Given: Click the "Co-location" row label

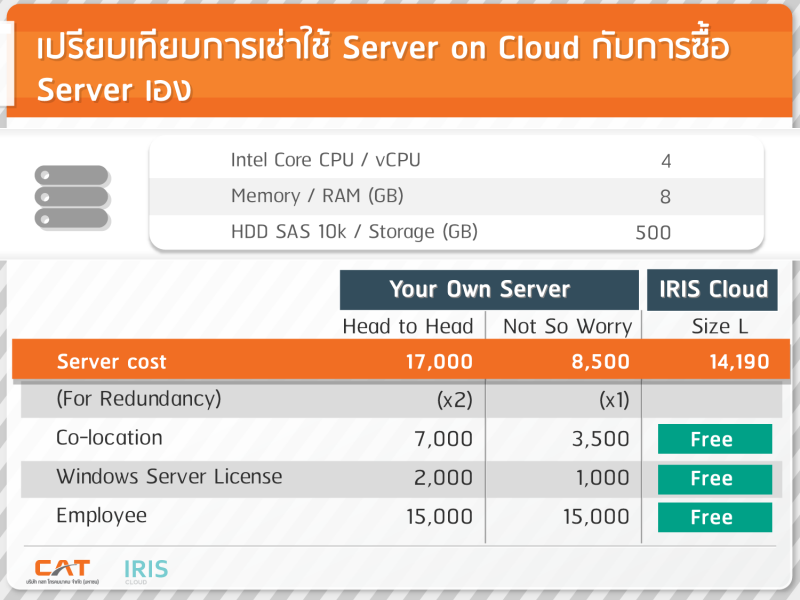Looking at the screenshot, I should pos(109,438).
